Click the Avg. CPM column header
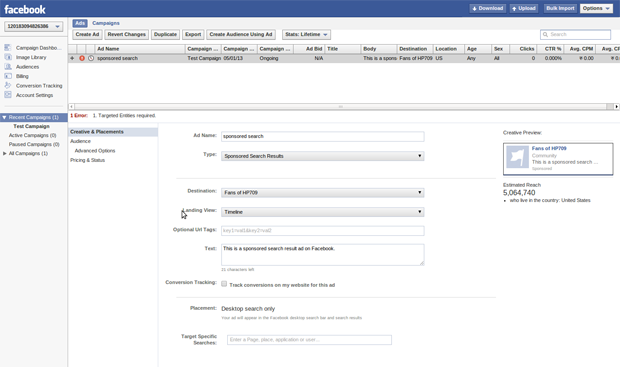This screenshot has width=620, height=367. (580, 49)
